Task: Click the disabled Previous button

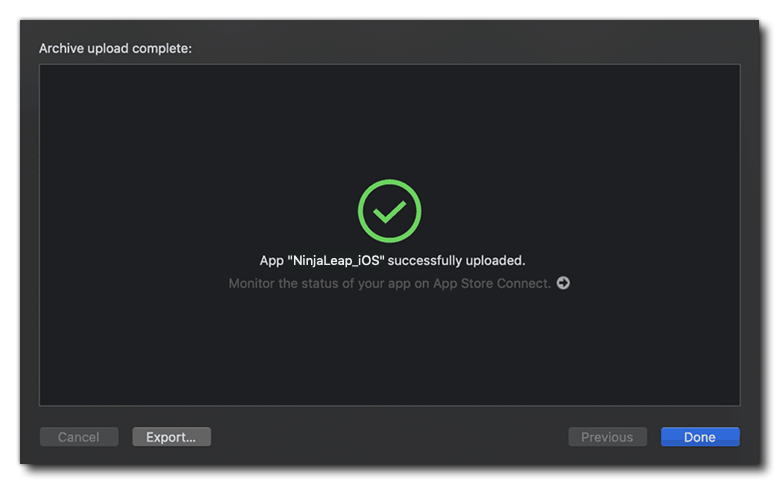Action: point(607,437)
